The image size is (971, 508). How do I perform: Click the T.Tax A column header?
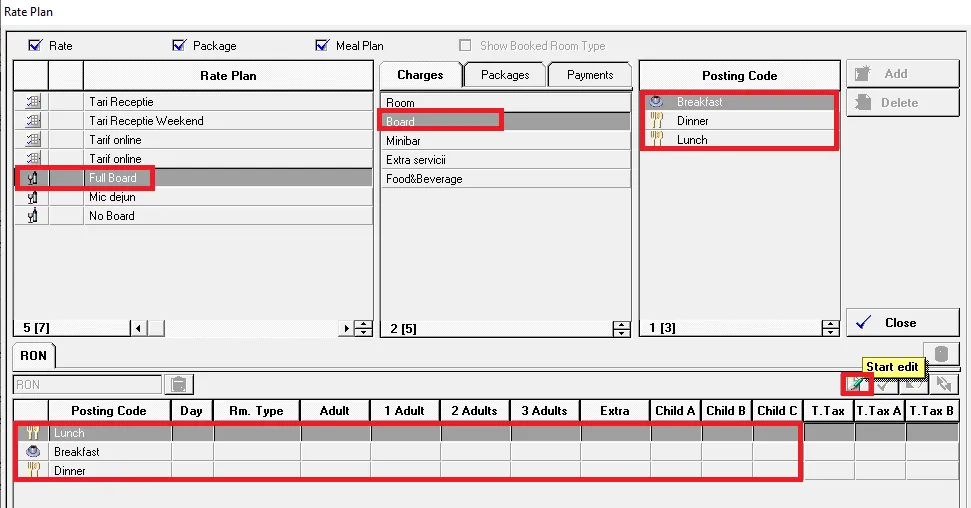click(879, 411)
